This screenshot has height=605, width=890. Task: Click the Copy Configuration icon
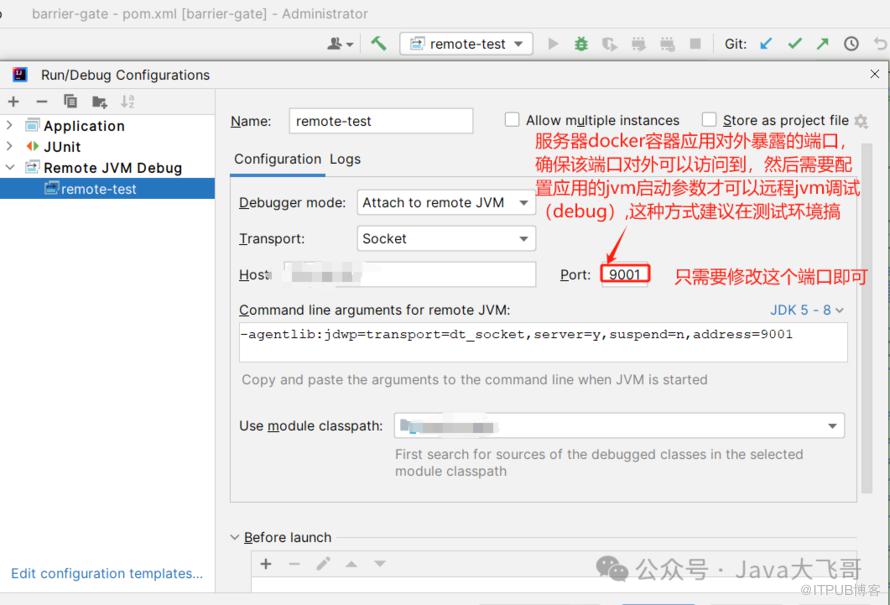pyautogui.click(x=70, y=101)
